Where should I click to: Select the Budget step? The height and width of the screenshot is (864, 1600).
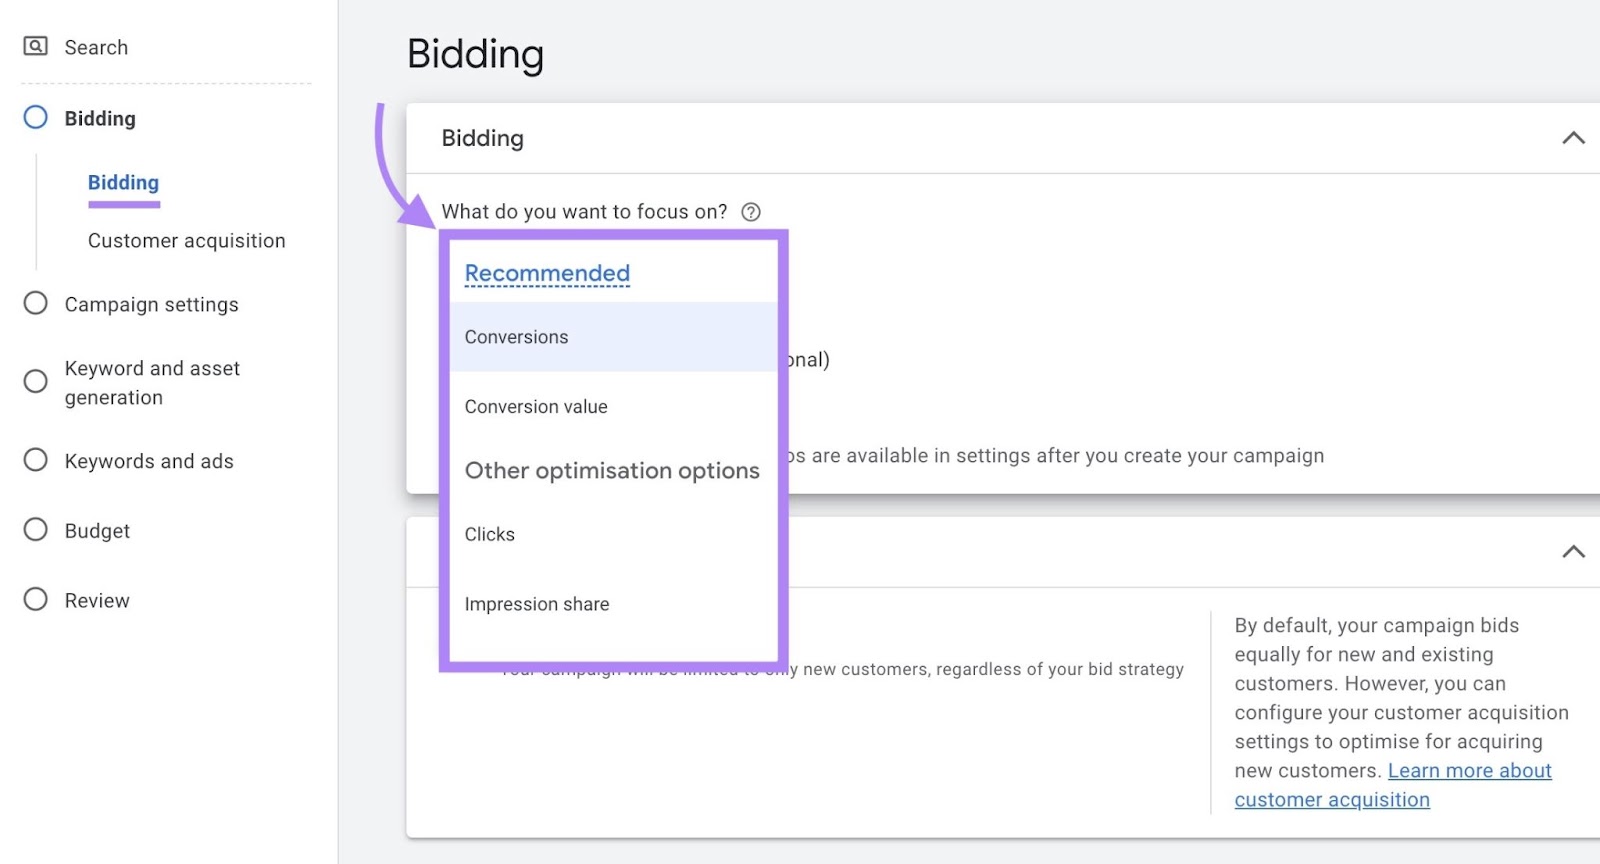tap(96, 530)
